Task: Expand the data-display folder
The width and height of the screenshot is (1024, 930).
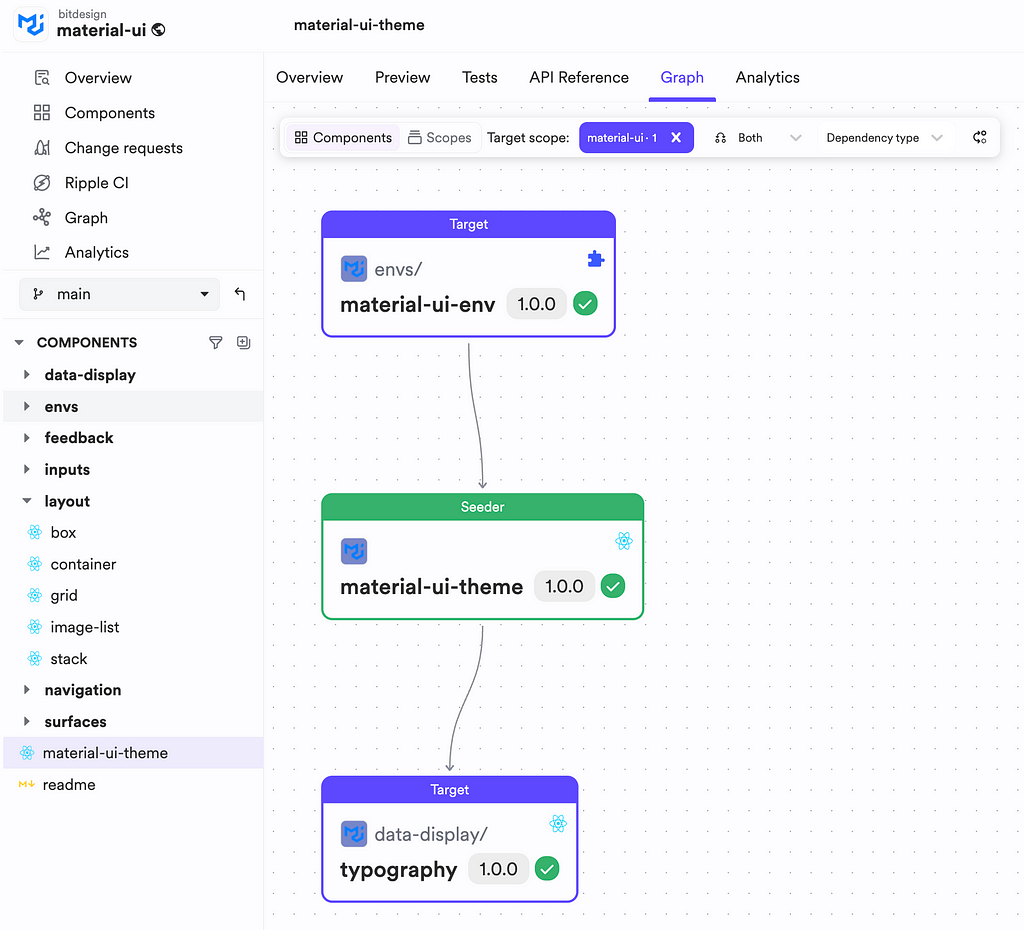Action: 27,375
